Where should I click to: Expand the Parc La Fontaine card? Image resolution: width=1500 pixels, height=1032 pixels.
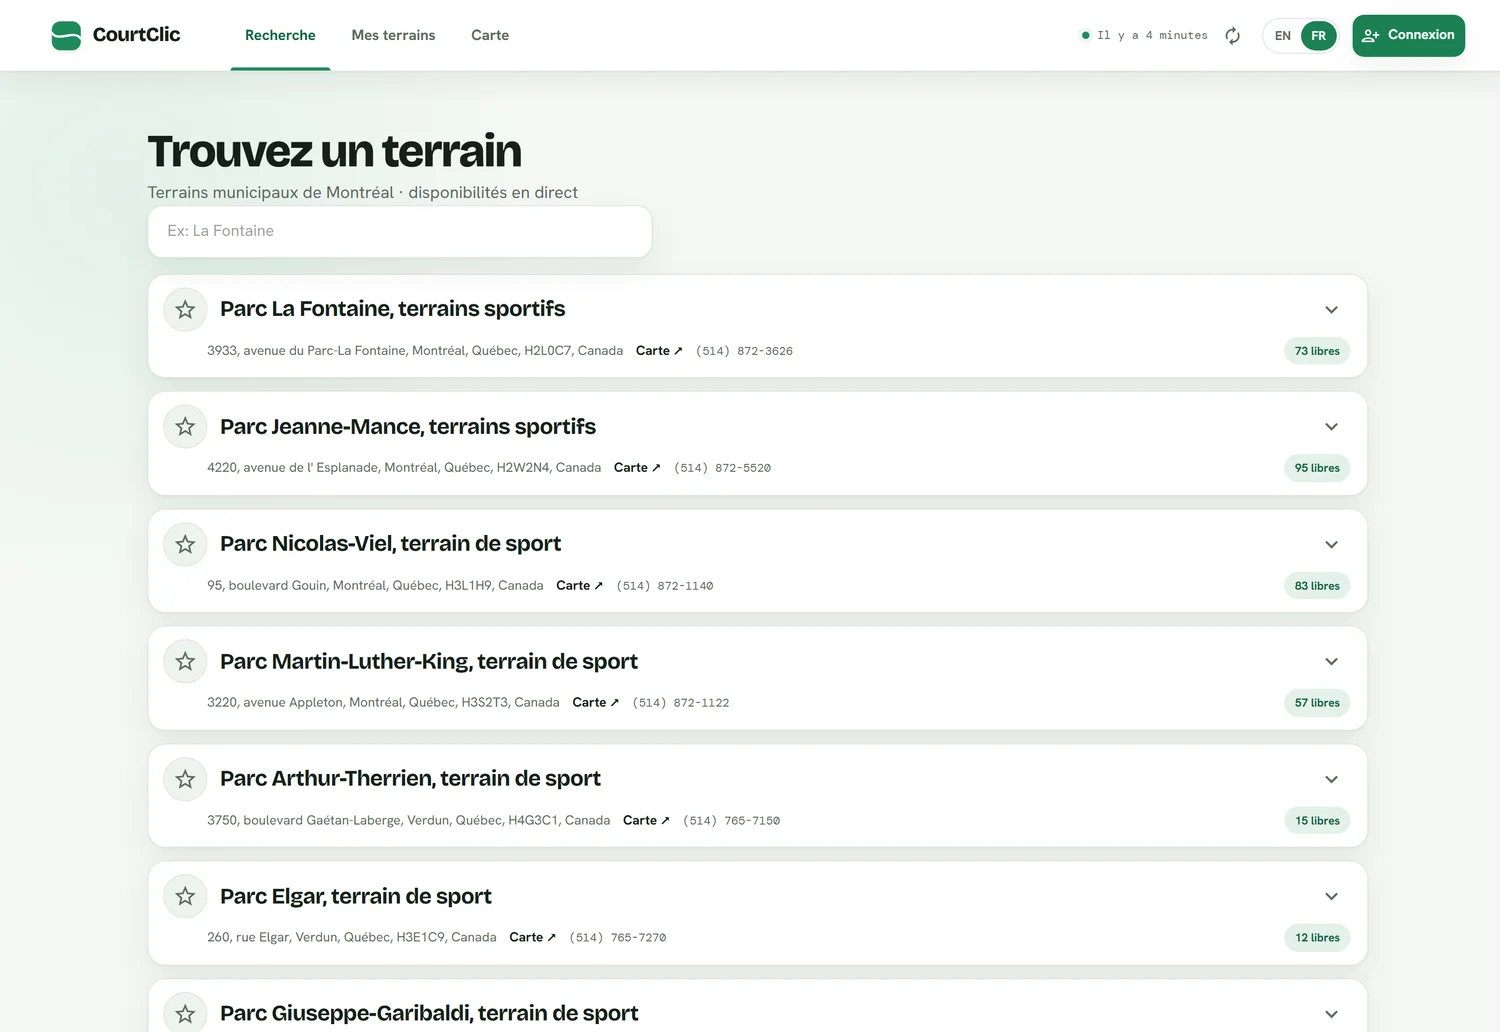point(1331,310)
